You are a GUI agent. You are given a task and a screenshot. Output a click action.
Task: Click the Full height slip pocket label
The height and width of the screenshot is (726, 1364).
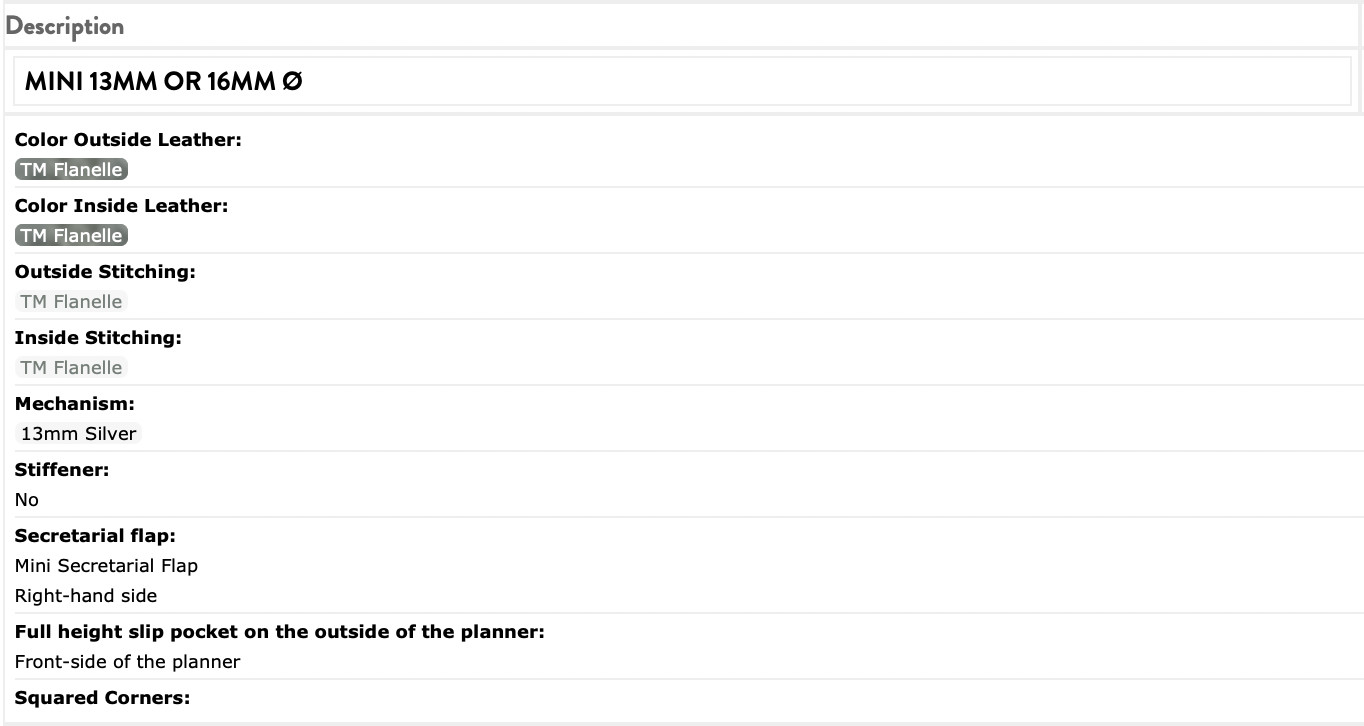pos(279,632)
